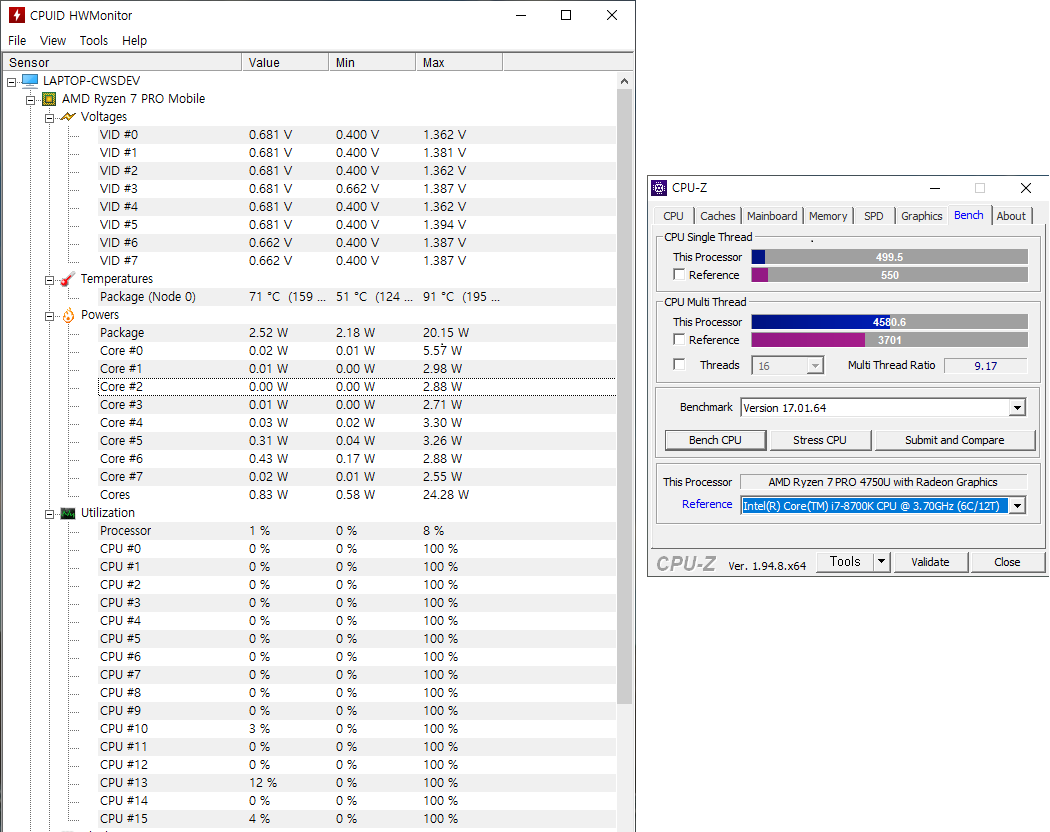
Task: Click the Powers flame icon
Action: (x=68, y=315)
